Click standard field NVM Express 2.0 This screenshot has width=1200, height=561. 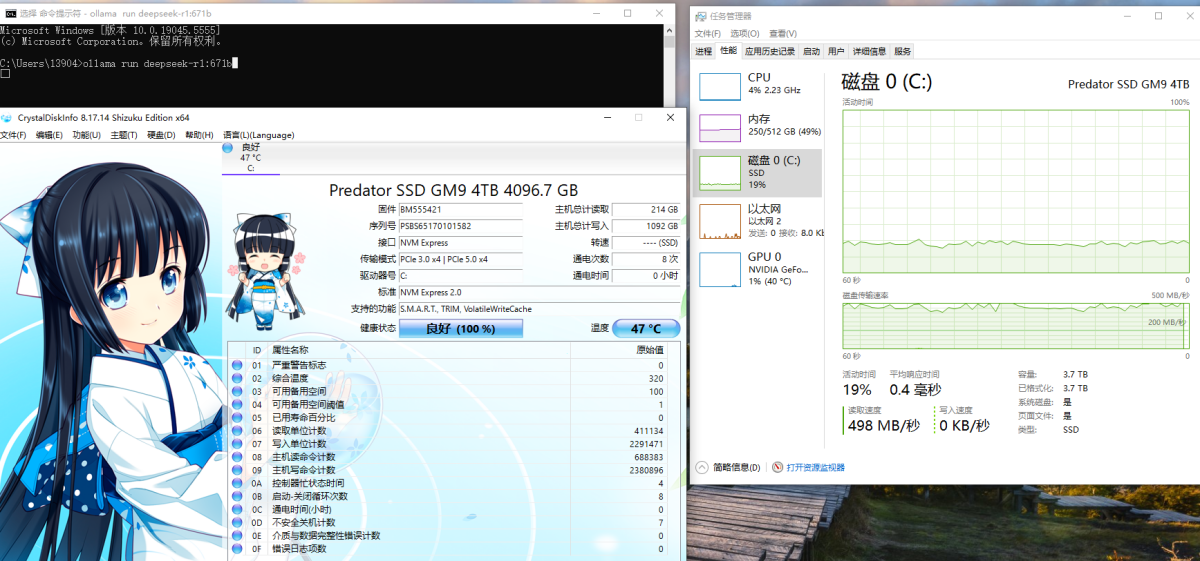tap(539, 292)
